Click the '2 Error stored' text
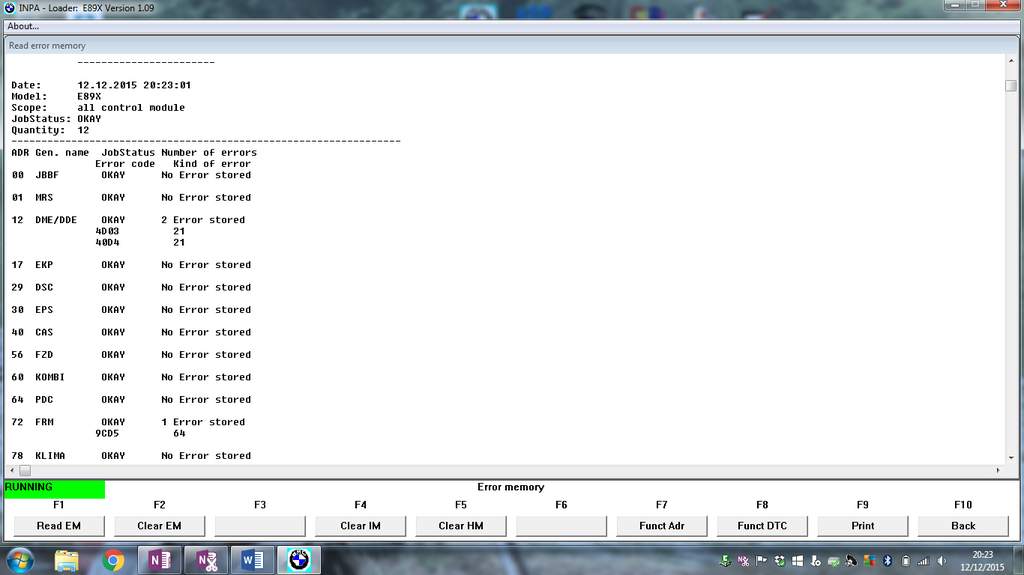Screen dimensions: 1024x575 coord(203,220)
